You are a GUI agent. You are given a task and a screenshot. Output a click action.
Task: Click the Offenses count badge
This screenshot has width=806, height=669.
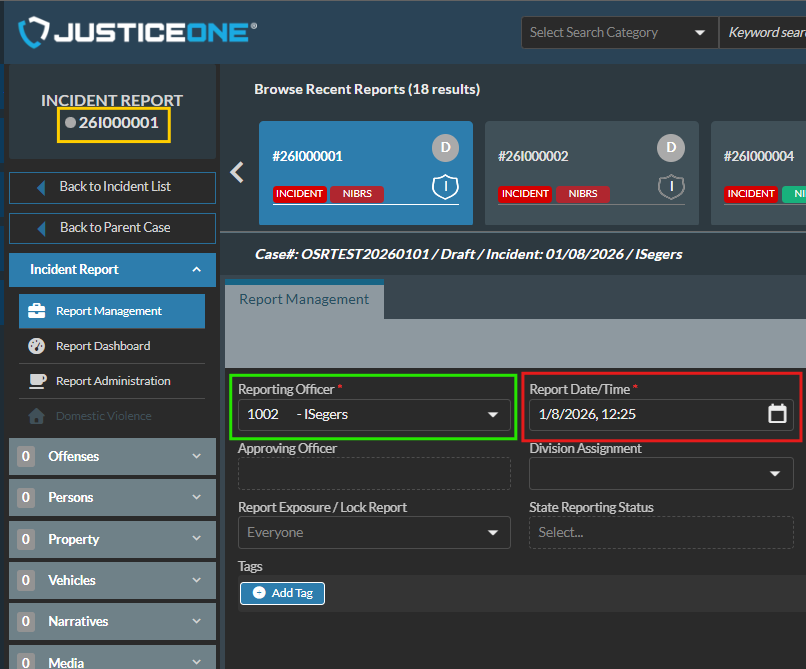26,457
